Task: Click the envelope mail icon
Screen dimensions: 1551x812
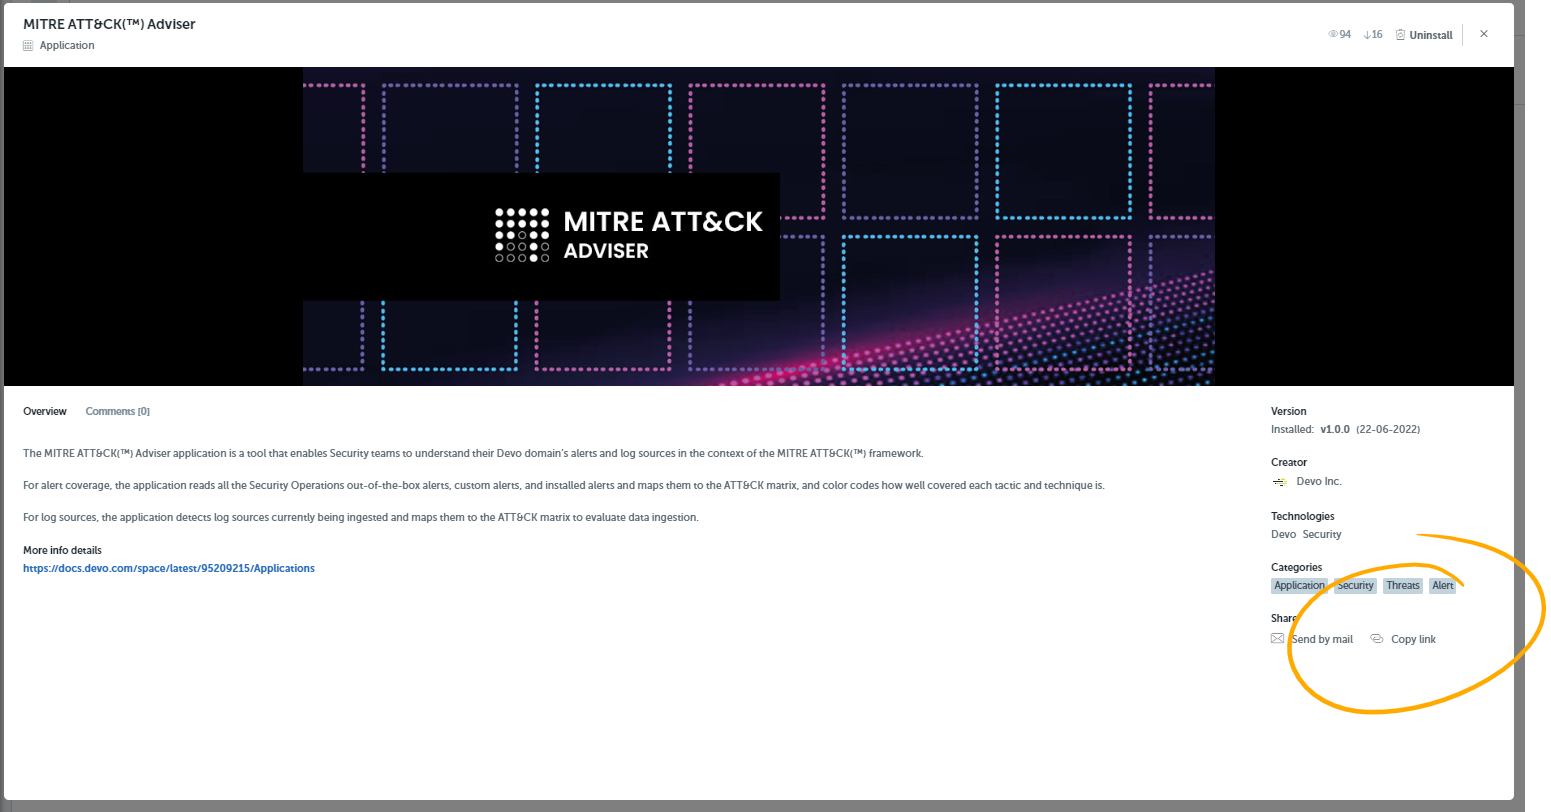Action: pos(1277,638)
